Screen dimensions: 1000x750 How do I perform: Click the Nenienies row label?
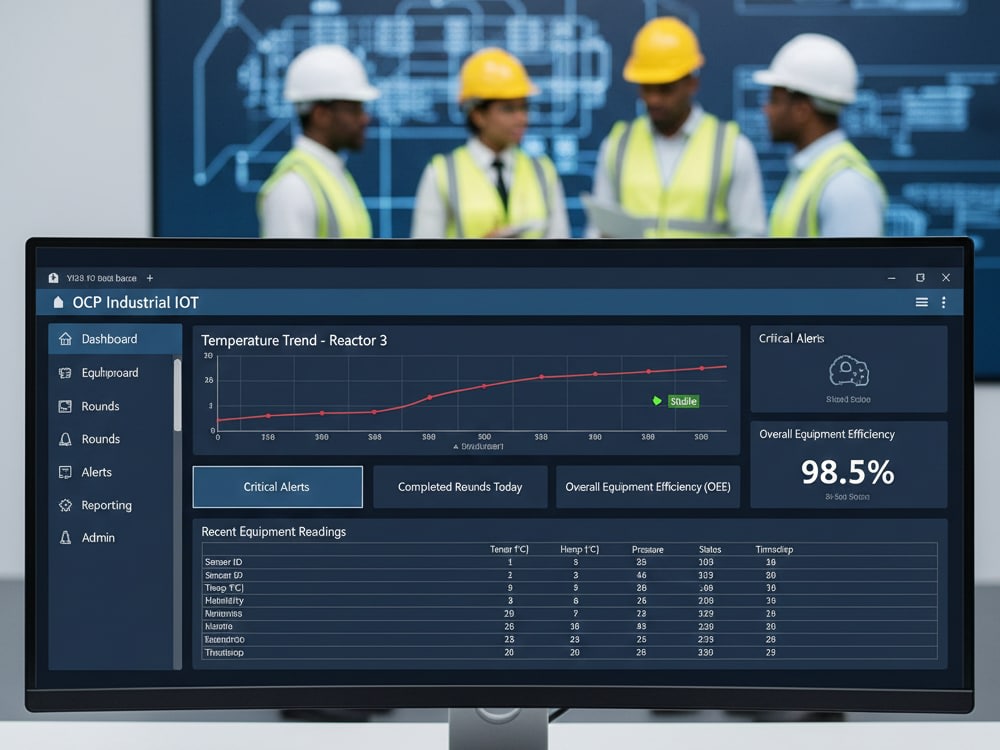pyautogui.click(x=223, y=614)
